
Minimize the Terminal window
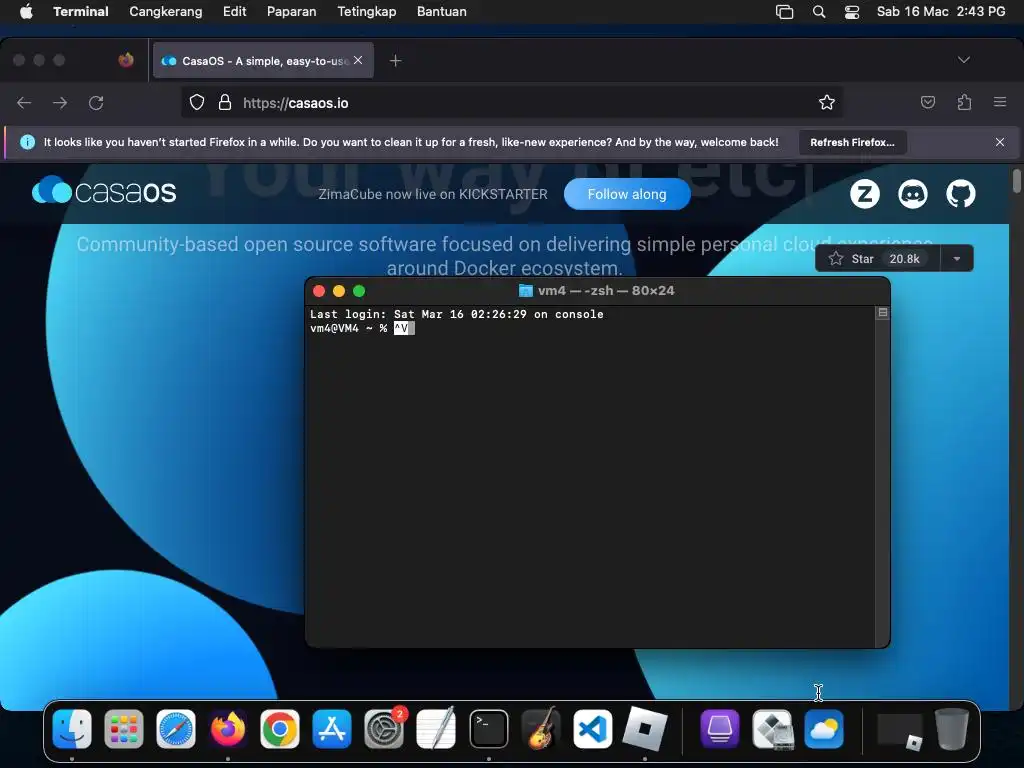pyautogui.click(x=339, y=291)
